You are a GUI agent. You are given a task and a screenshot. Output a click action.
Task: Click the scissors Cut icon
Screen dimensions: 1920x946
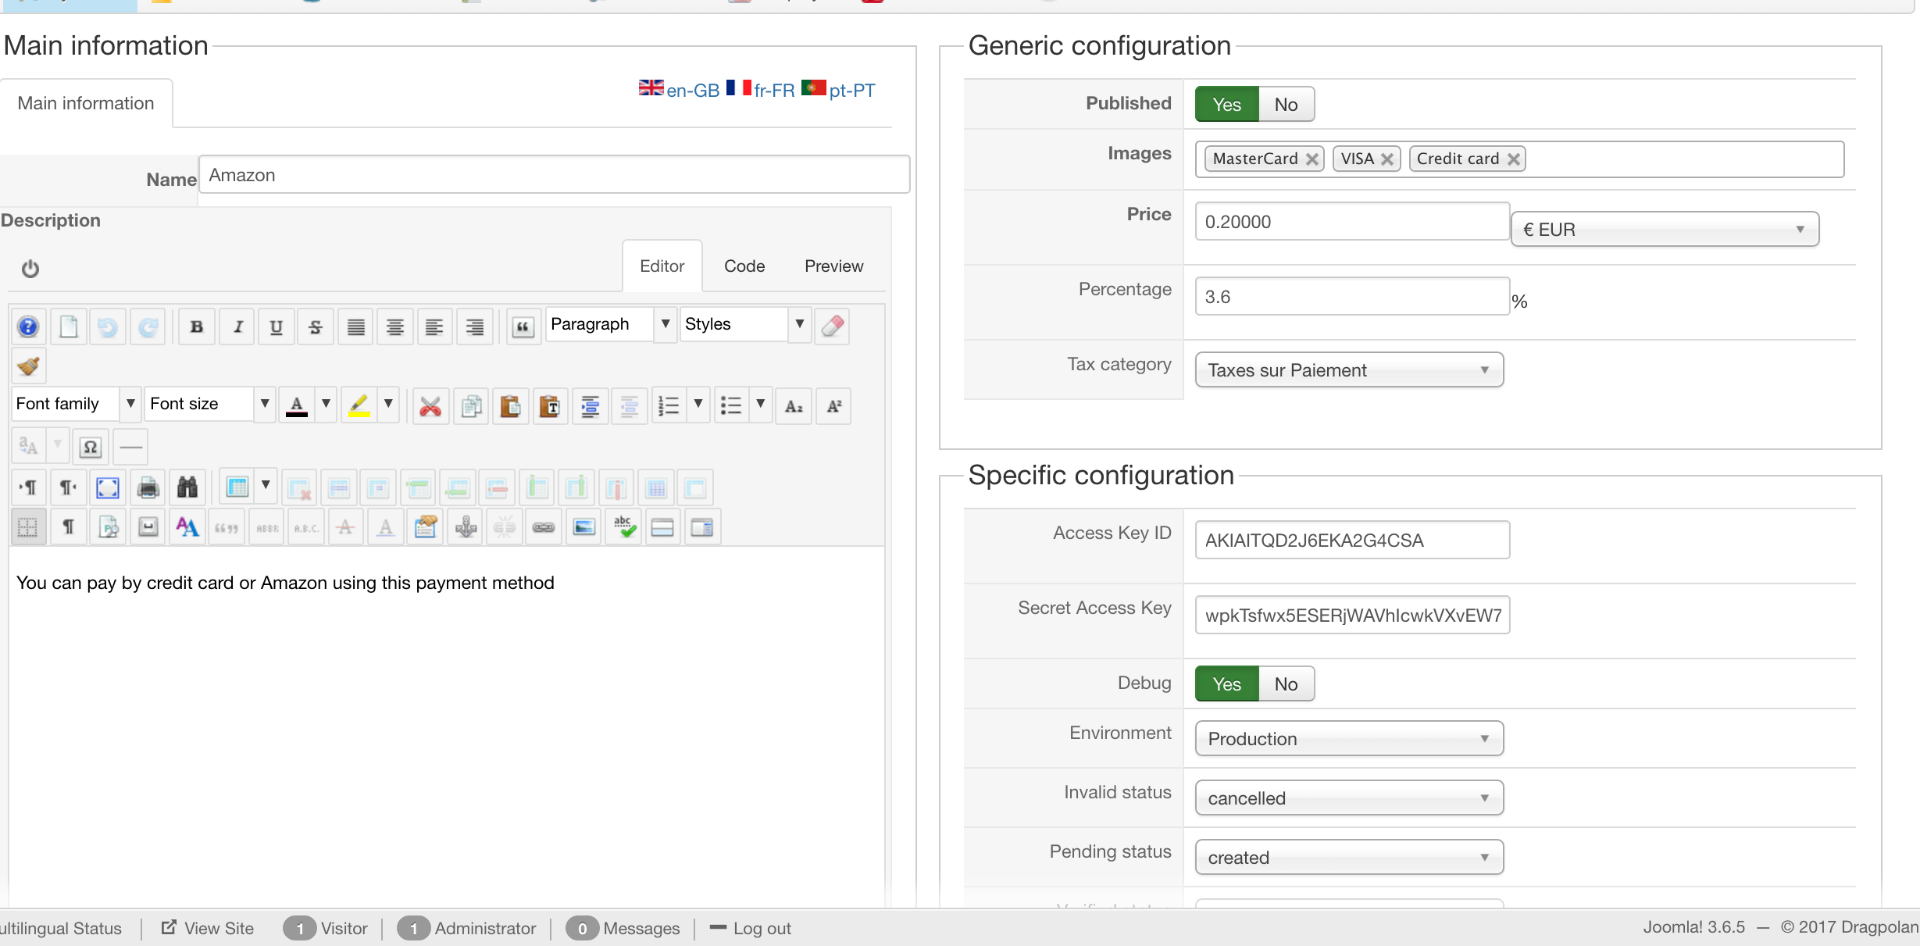430,406
